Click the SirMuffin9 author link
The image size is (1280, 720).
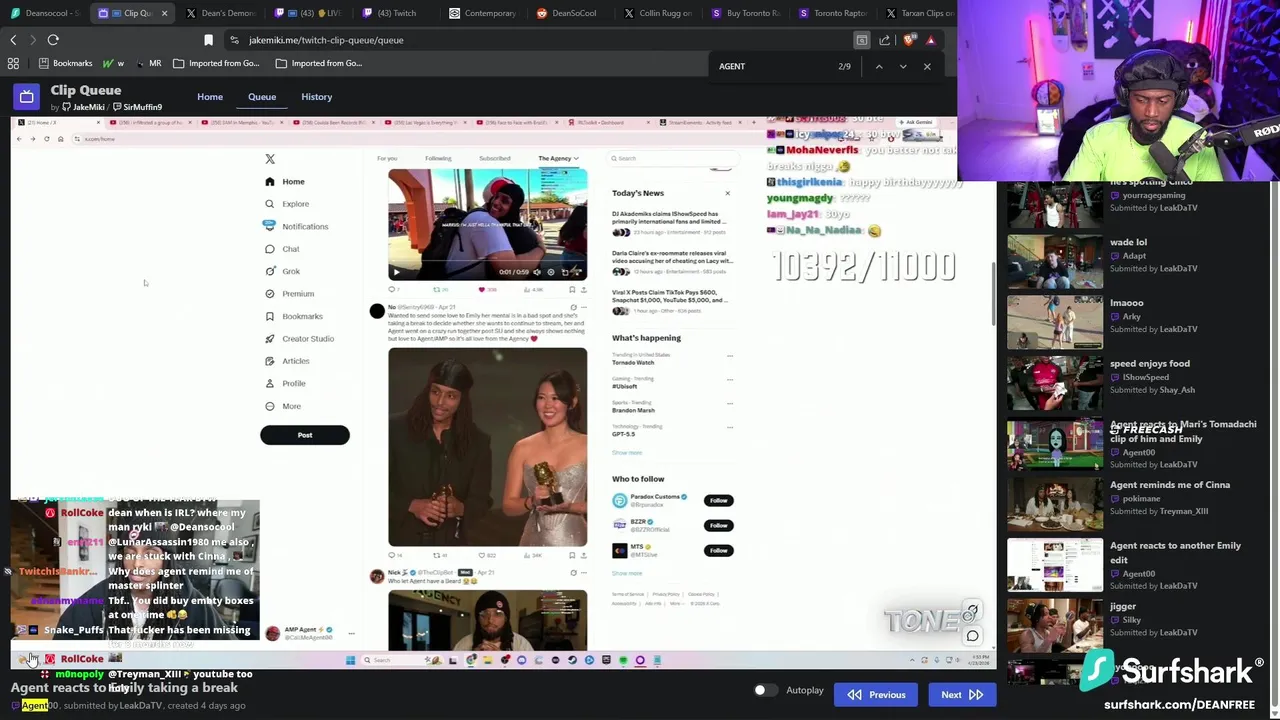pos(137,107)
